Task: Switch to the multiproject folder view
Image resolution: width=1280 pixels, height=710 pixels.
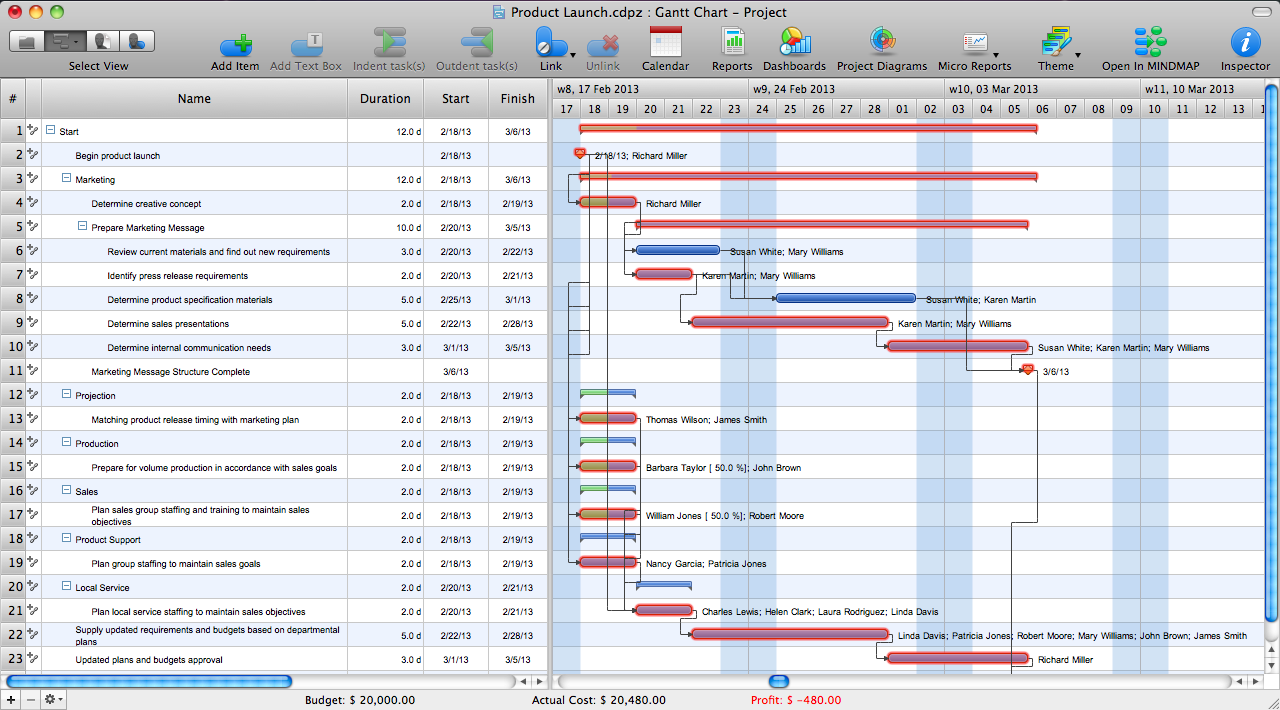Action: [27, 41]
